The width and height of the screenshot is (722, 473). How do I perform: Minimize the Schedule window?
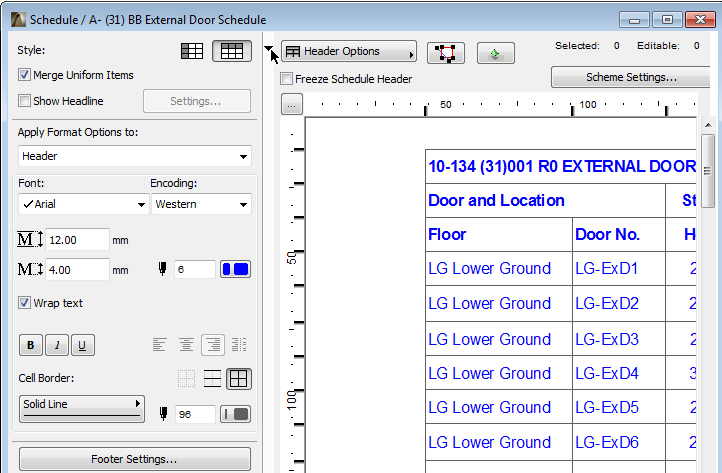coord(635,20)
